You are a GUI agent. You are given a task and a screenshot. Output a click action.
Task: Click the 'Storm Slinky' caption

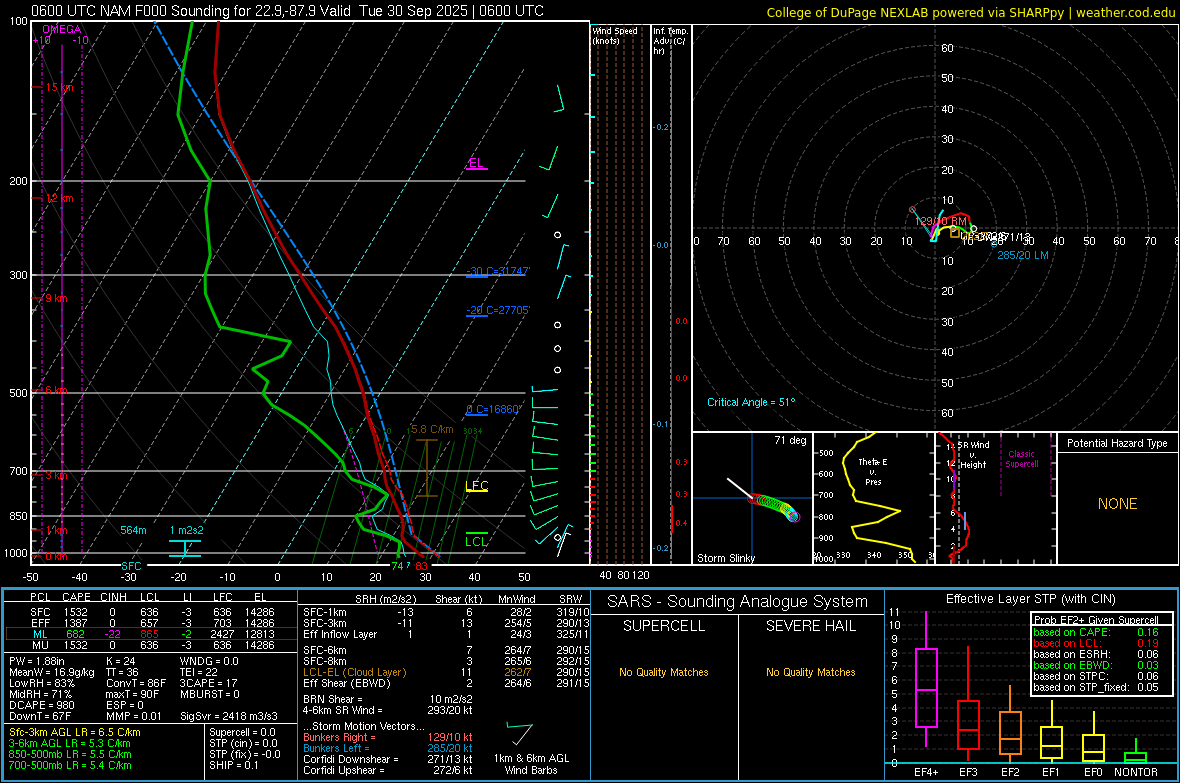point(725,558)
